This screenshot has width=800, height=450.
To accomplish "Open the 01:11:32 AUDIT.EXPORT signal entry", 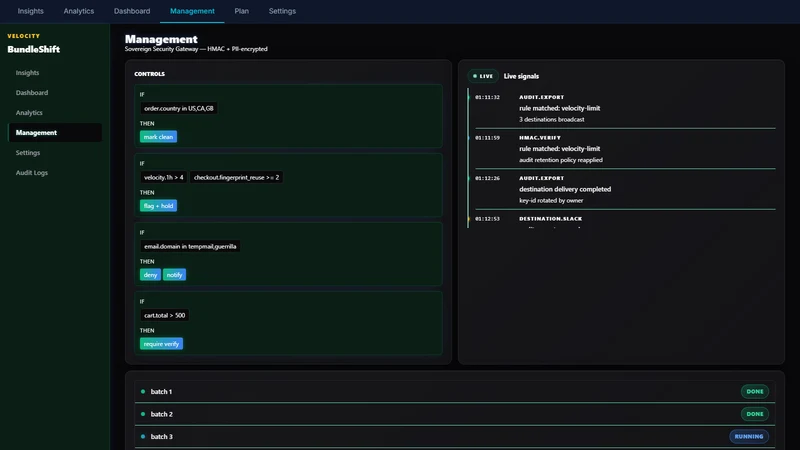I will (625, 108).
